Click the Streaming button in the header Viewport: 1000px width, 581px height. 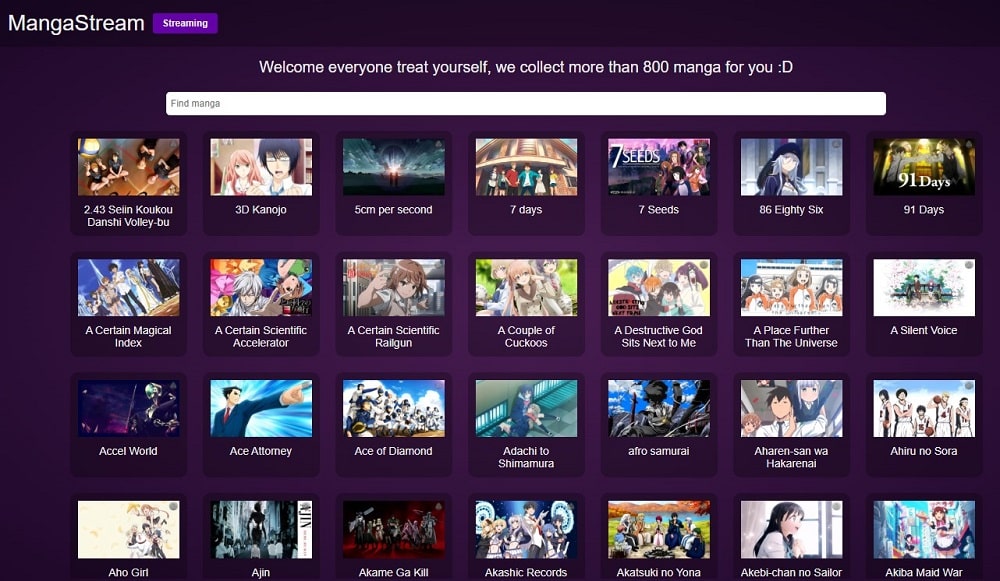185,23
